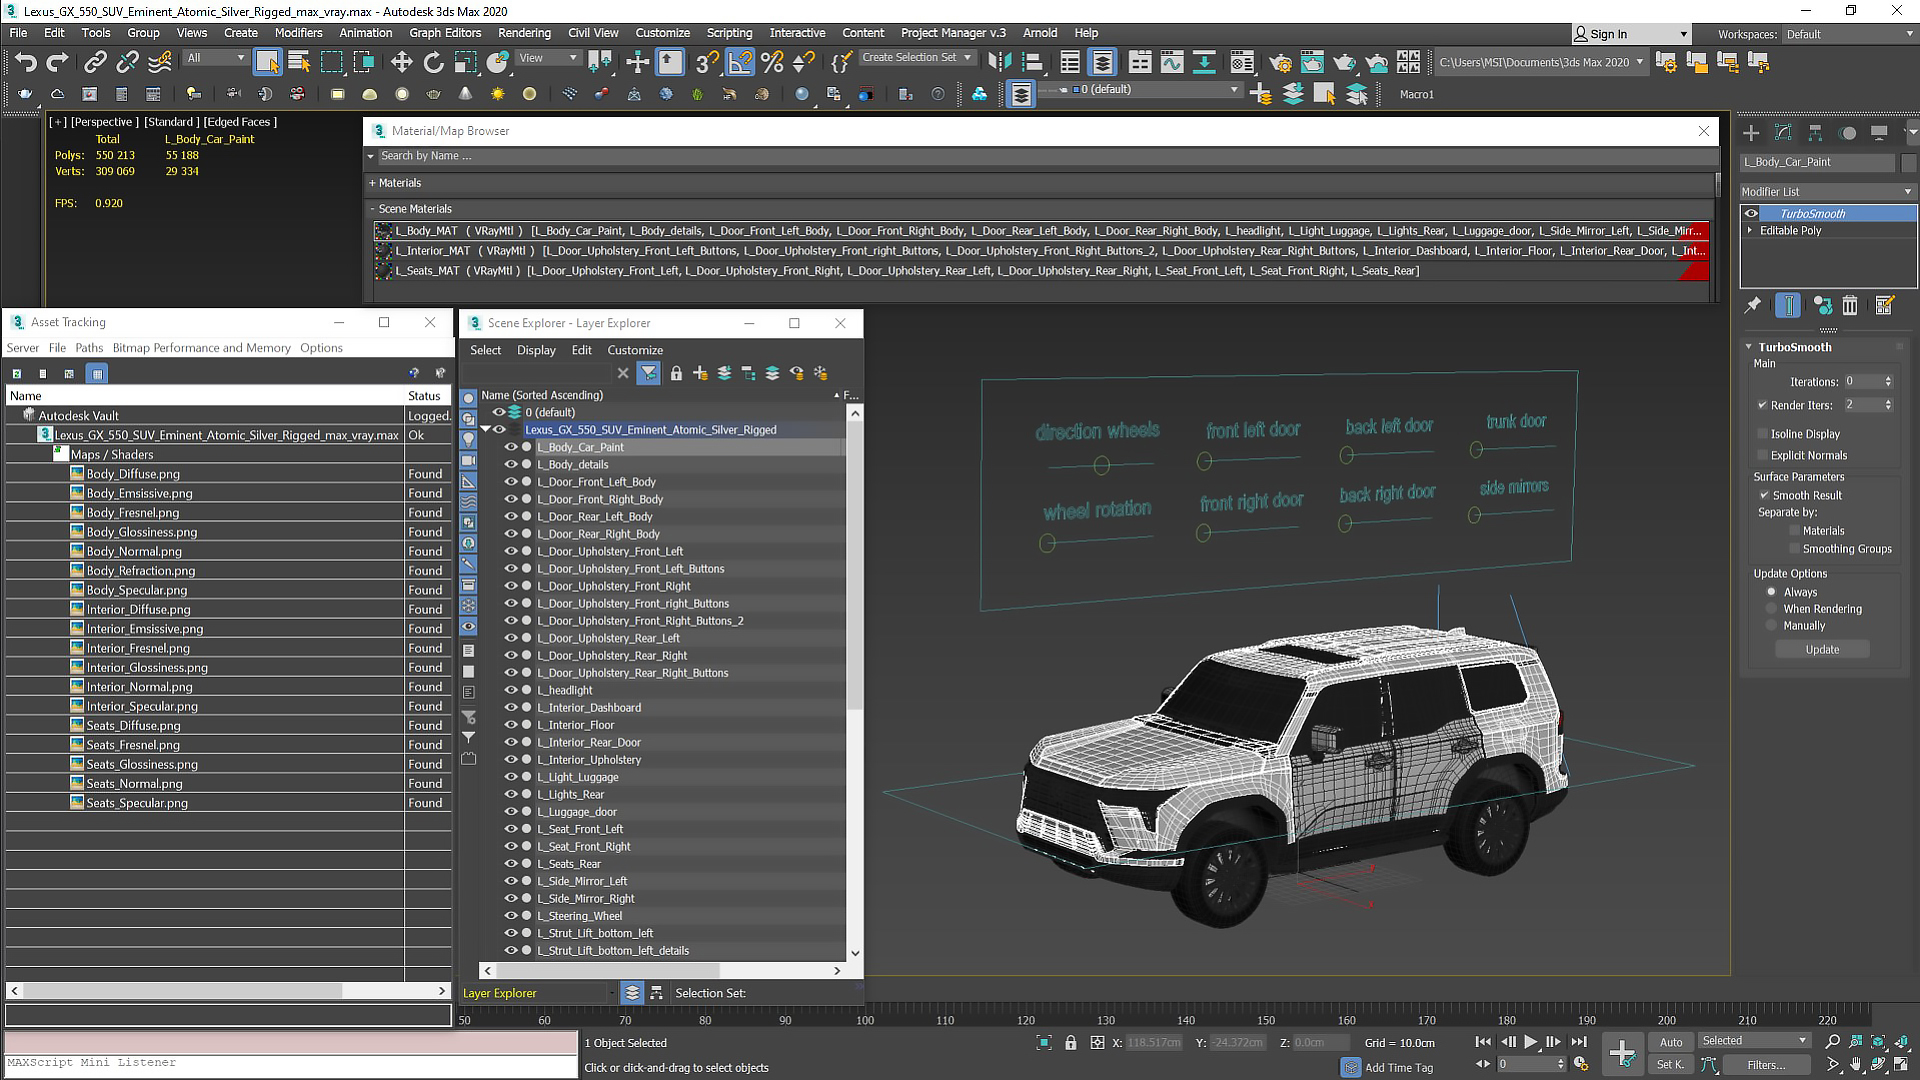Open the Rendering menu
Viewport: 1920px width, 1080px height.
(524, 33)
